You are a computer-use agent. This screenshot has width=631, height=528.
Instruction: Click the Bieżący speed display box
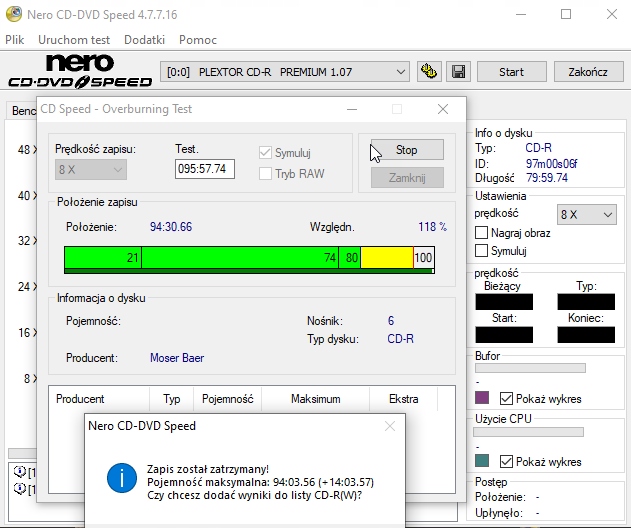[x=504, y=302]
